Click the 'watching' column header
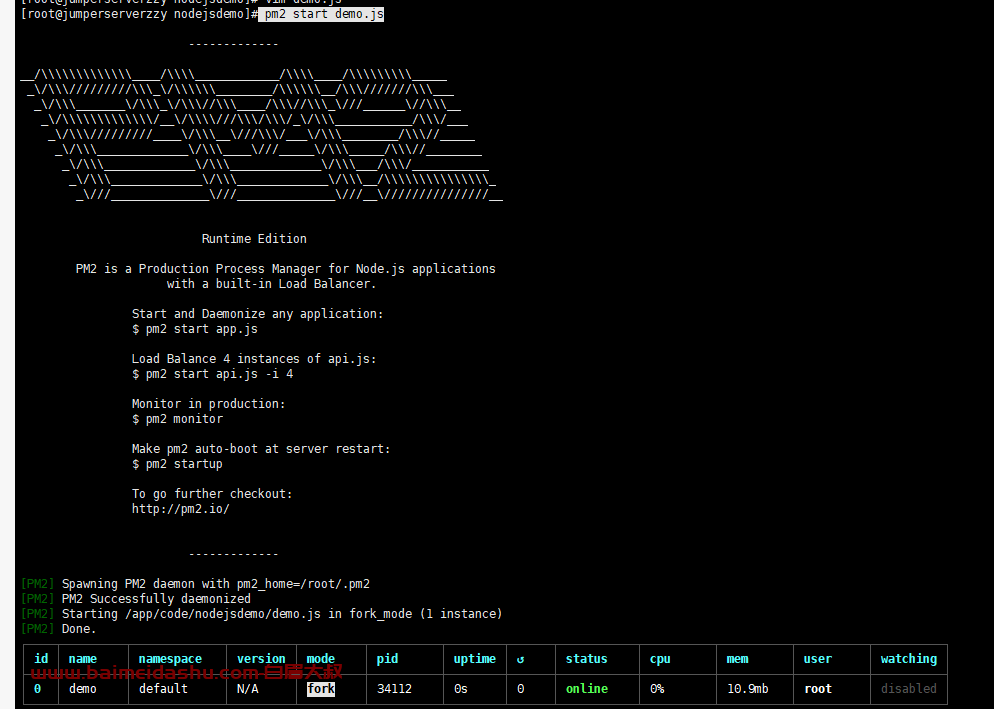Image resolution: width=994 pixels, height=709 pixels. tap(909, 659)
